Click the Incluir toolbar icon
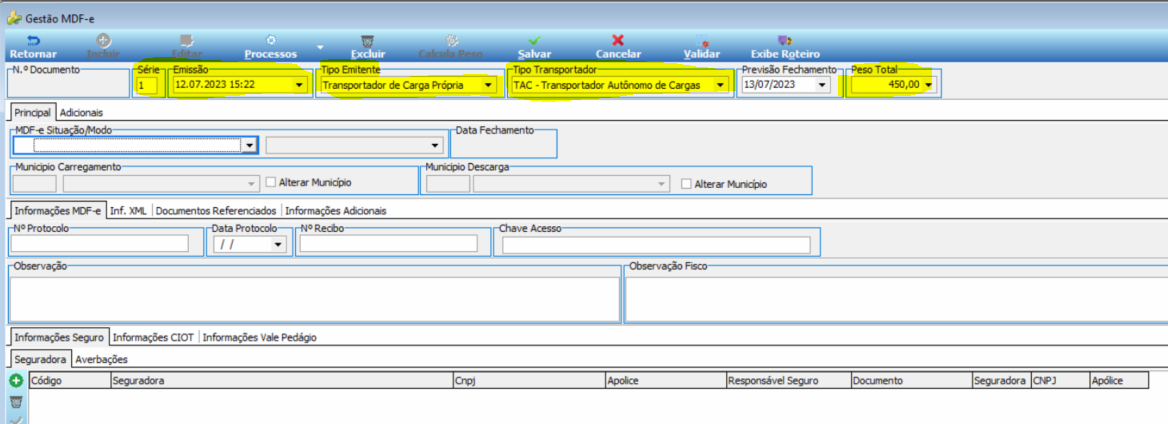The image size is (1168, 424). [104, 40]
